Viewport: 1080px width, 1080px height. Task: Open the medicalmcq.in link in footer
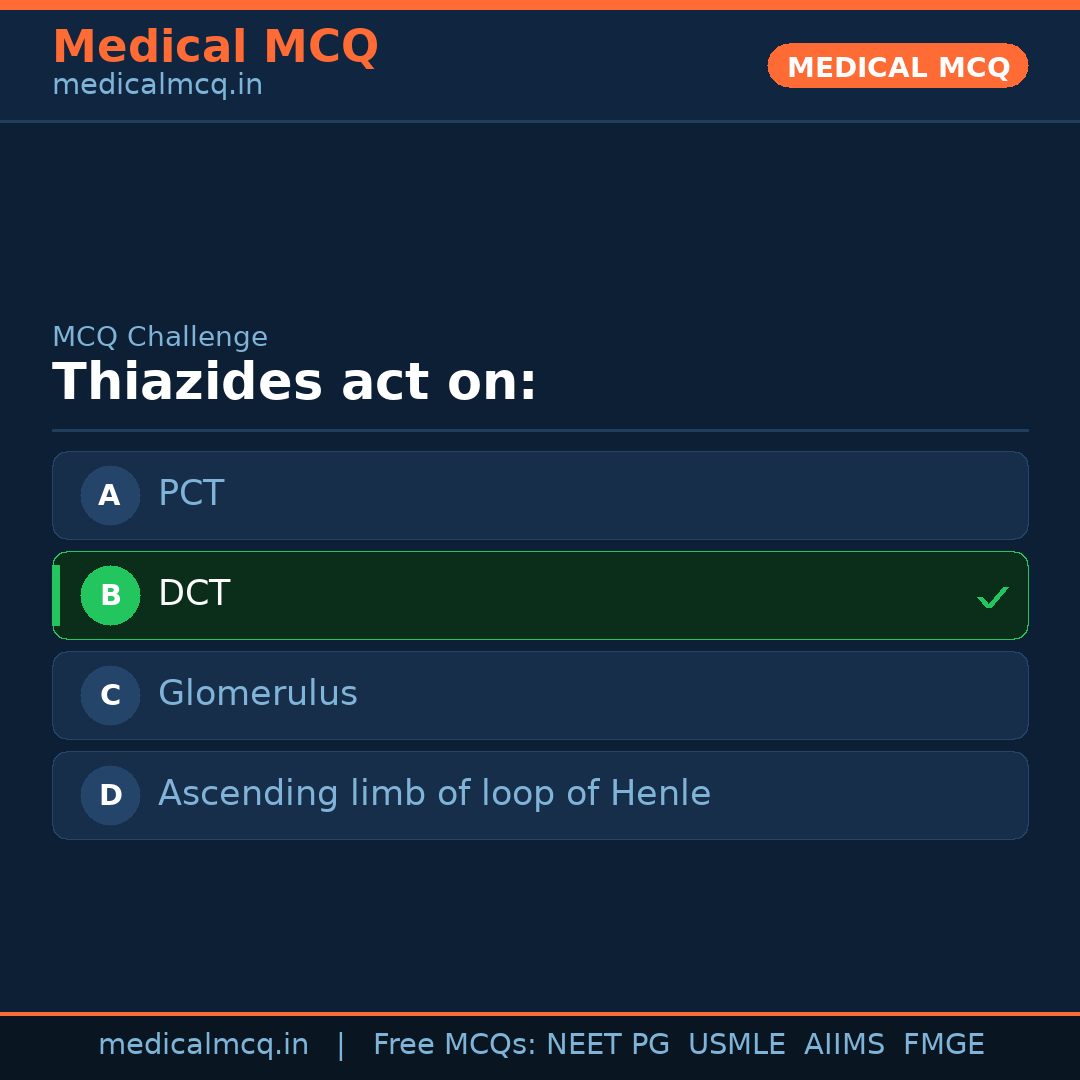(x=204, y=1043)
